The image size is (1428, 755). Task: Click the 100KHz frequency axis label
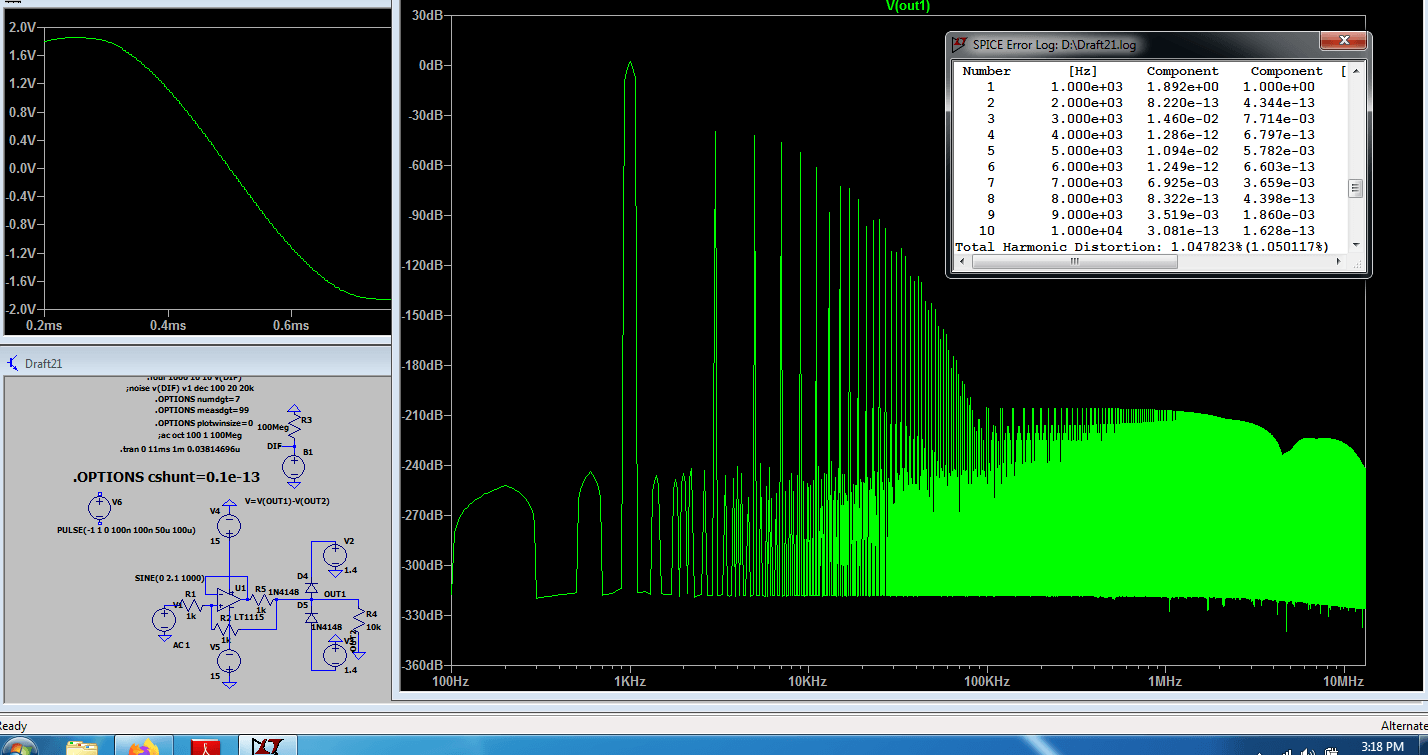(x=986, y=681)
